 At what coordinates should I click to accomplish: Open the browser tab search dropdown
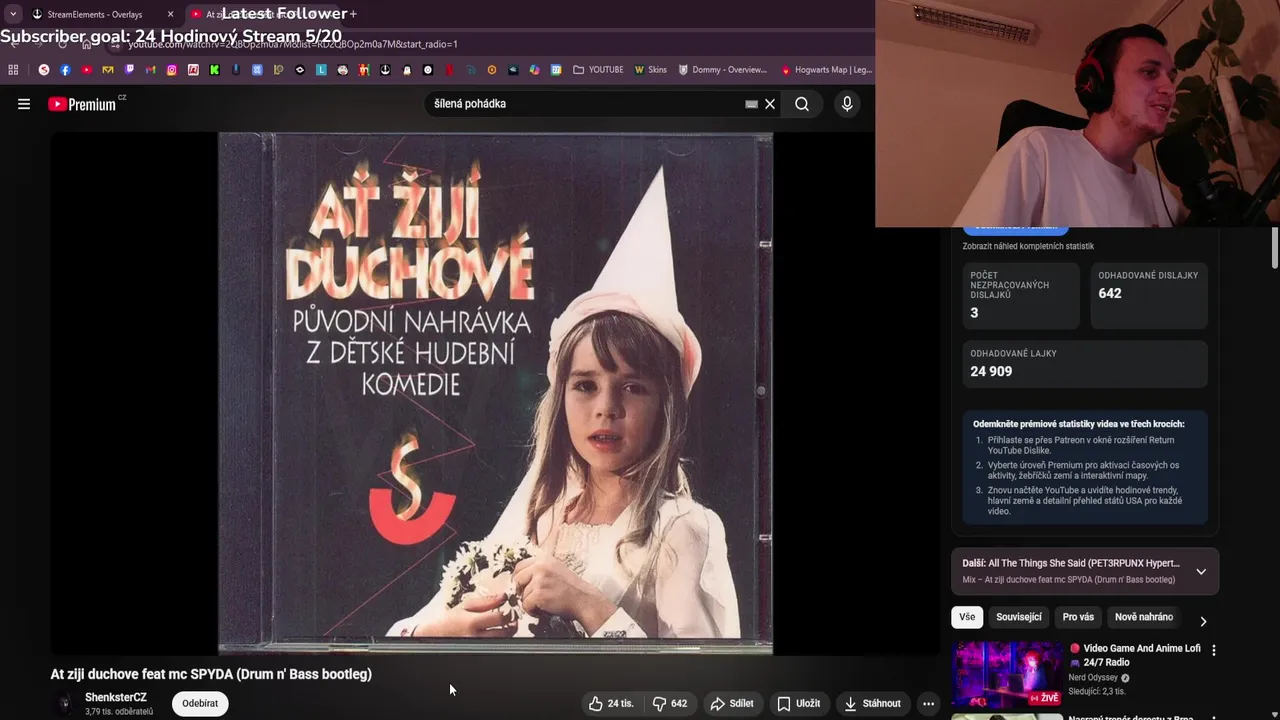coord(12,14)
